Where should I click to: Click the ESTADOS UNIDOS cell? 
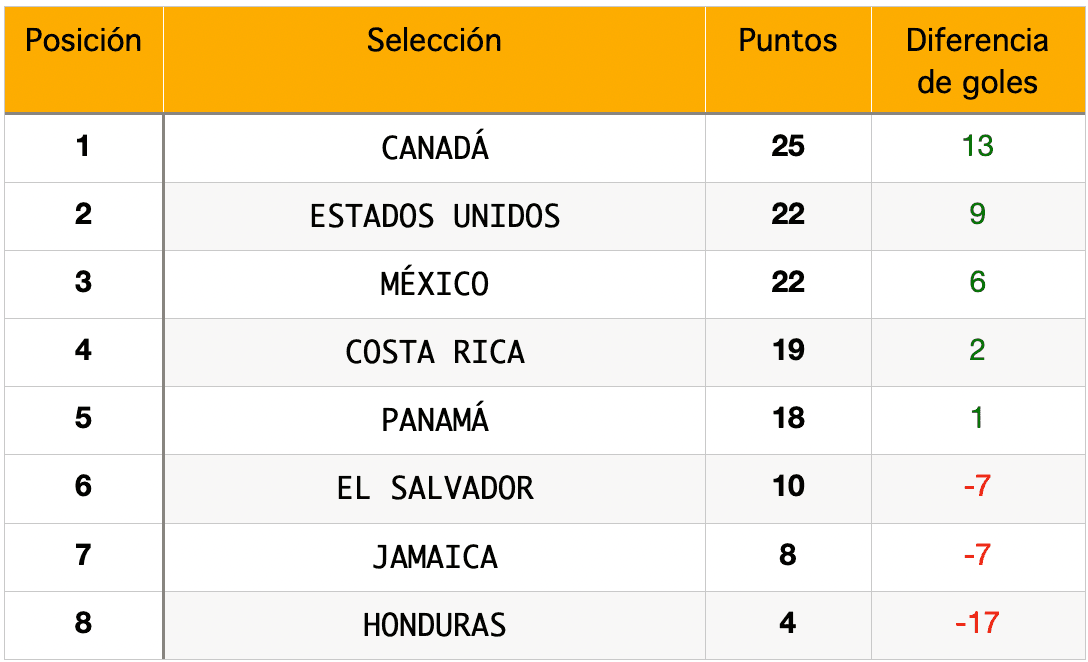[435, 216]
